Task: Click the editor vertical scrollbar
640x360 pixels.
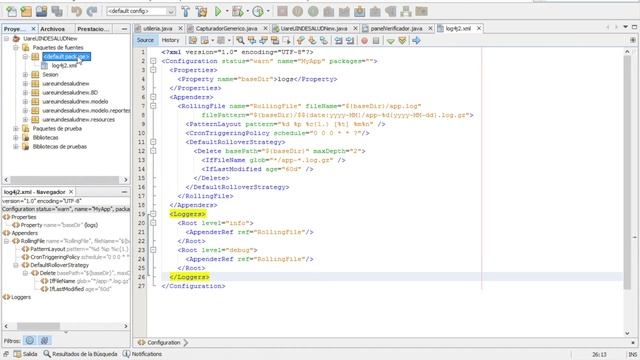Action: (627, 192)
